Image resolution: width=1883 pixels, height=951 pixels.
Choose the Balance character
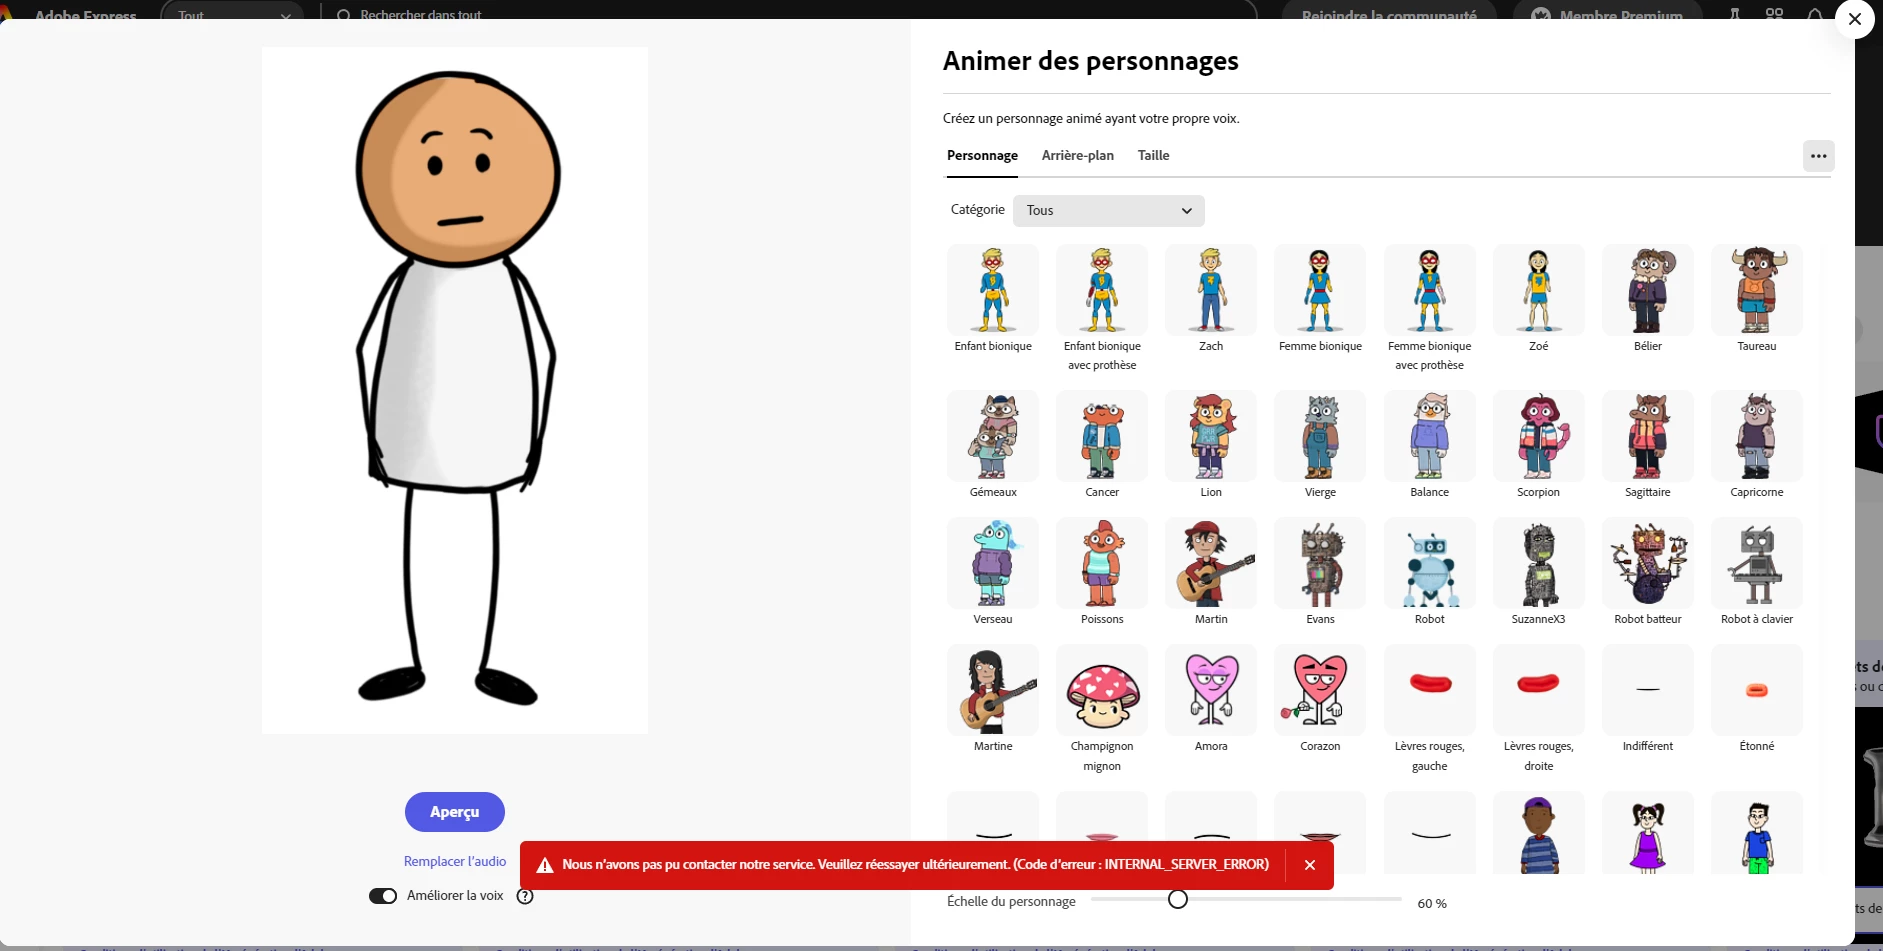pyautogui.click(x=1430, y=436)
